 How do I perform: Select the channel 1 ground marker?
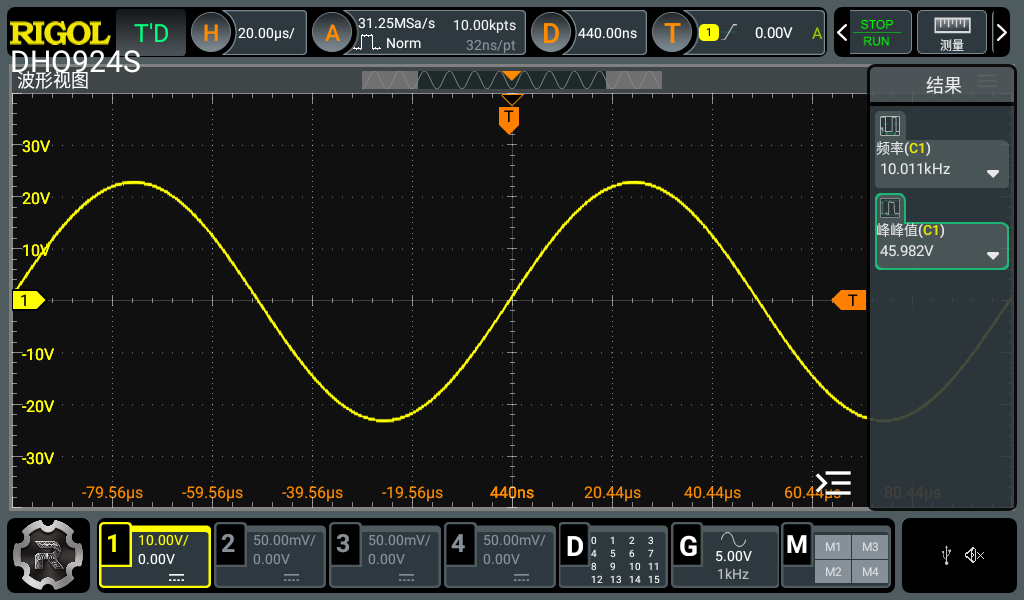(x=28, y=300)
